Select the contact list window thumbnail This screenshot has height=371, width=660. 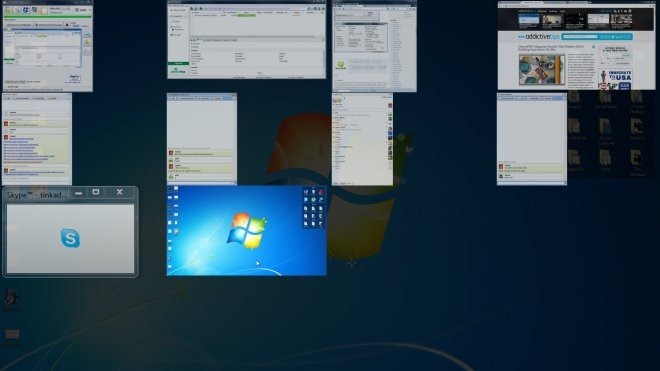pyautogui.click(x=362, y=139)
